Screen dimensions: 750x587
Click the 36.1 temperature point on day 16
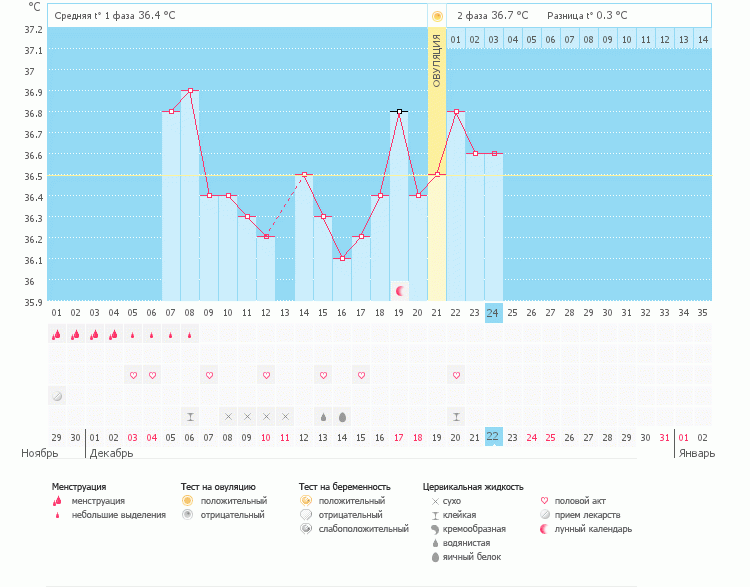[x=342, y=258]
